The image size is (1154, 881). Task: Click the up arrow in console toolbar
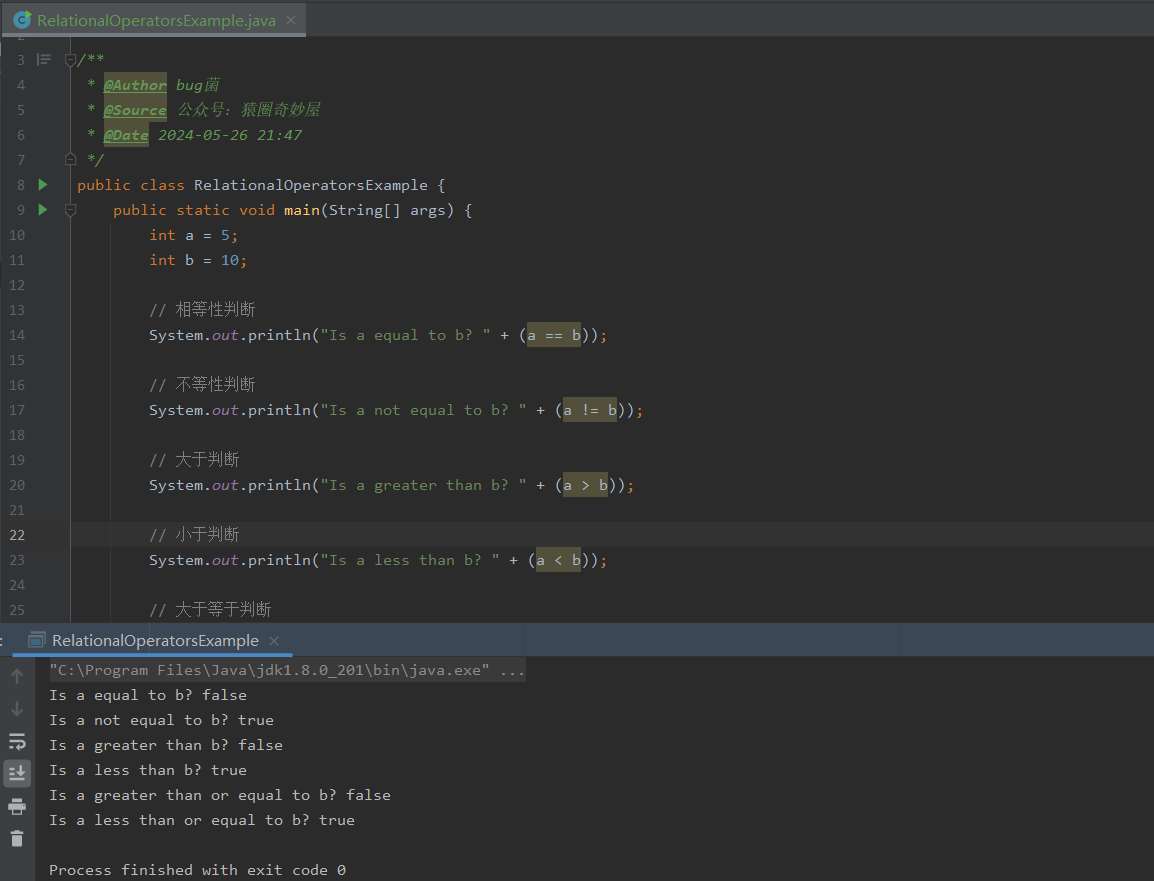17,676
